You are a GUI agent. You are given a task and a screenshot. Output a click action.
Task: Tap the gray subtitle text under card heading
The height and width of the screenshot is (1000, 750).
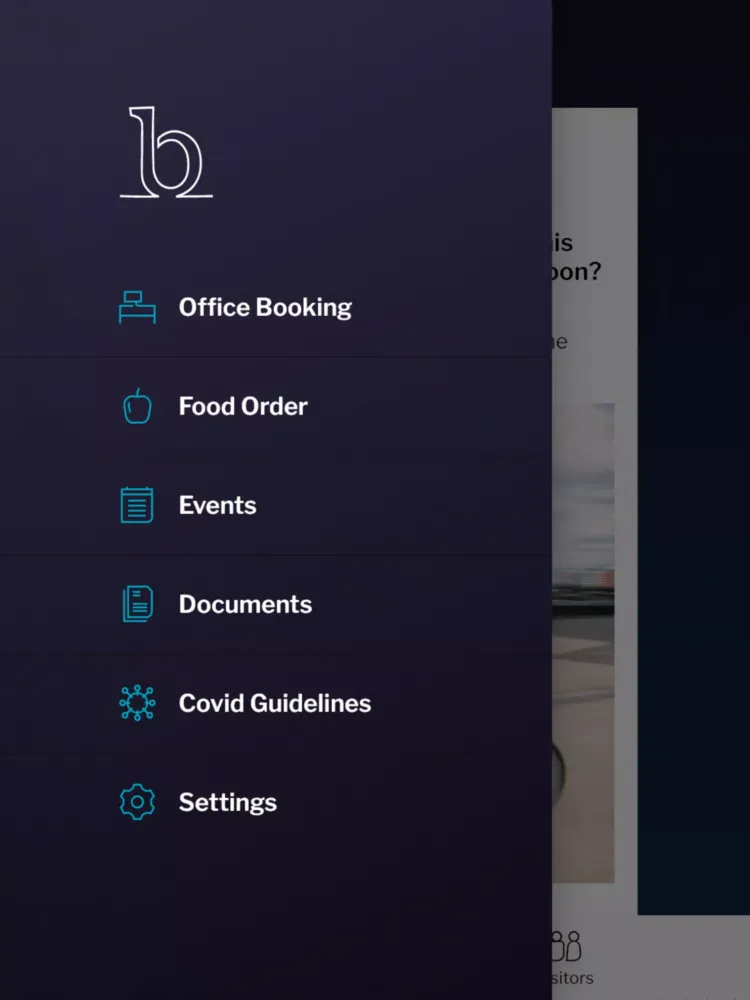(x=561, y=342)
